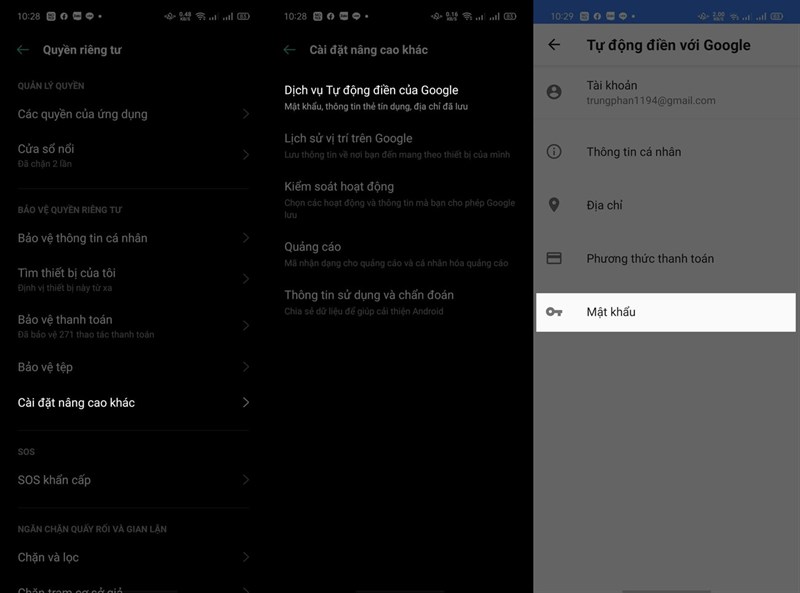Tap Wi-Fi icon on Cài đặt nâng cao khác screen
The image size is (800, 593).
(467, 16)
